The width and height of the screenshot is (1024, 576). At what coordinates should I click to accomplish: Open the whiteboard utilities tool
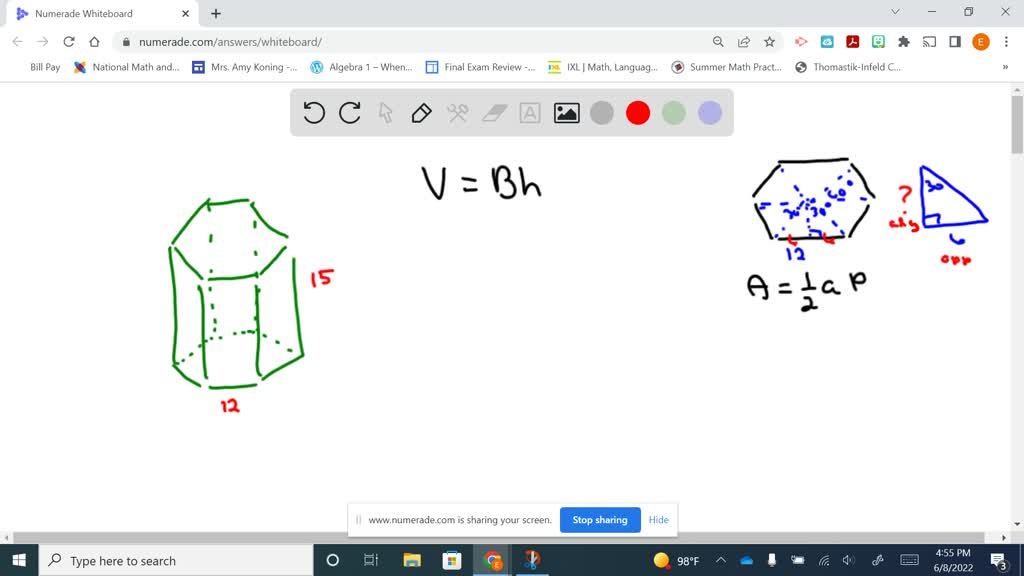[x=457, y=113]
